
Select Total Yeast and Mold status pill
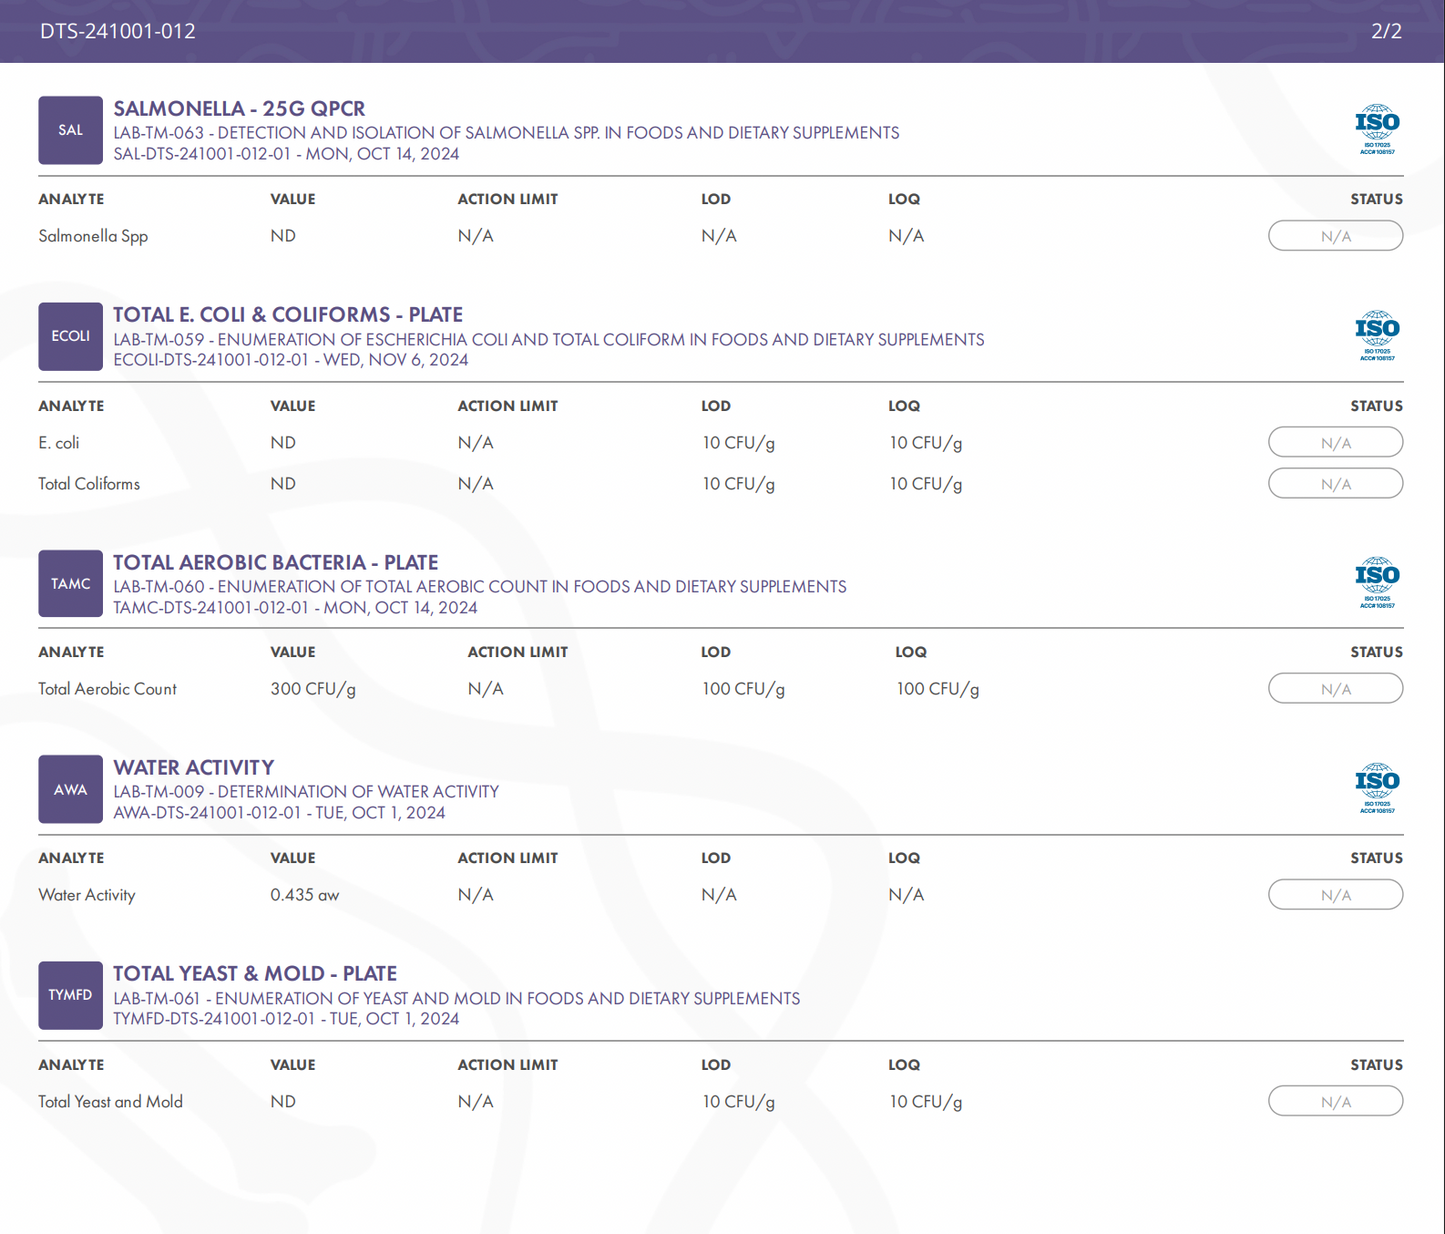pyautogui.click(x=1335, y=1102)
